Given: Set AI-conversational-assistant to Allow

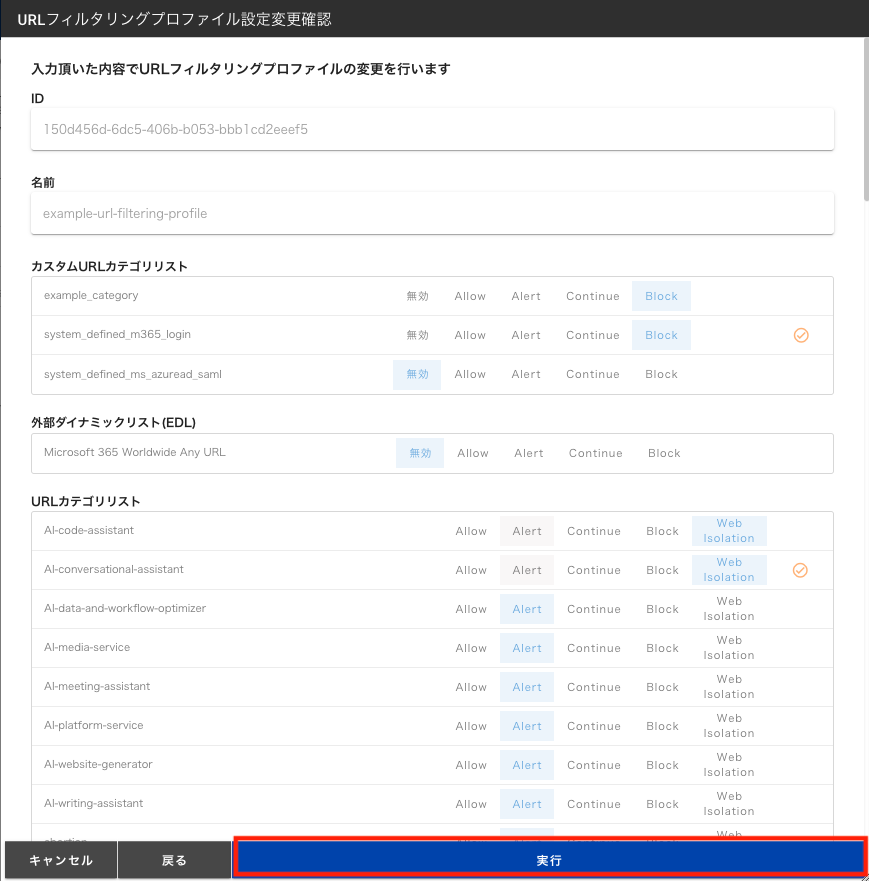Looking at the screenshot, I should (471, 570).
